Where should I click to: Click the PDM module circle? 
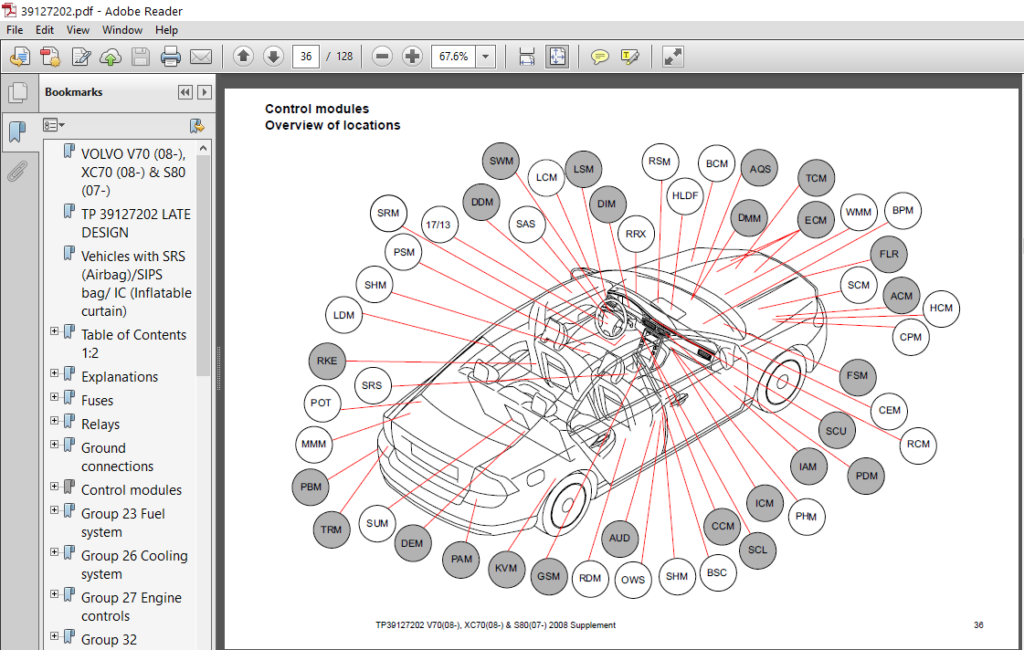(867, 476)
